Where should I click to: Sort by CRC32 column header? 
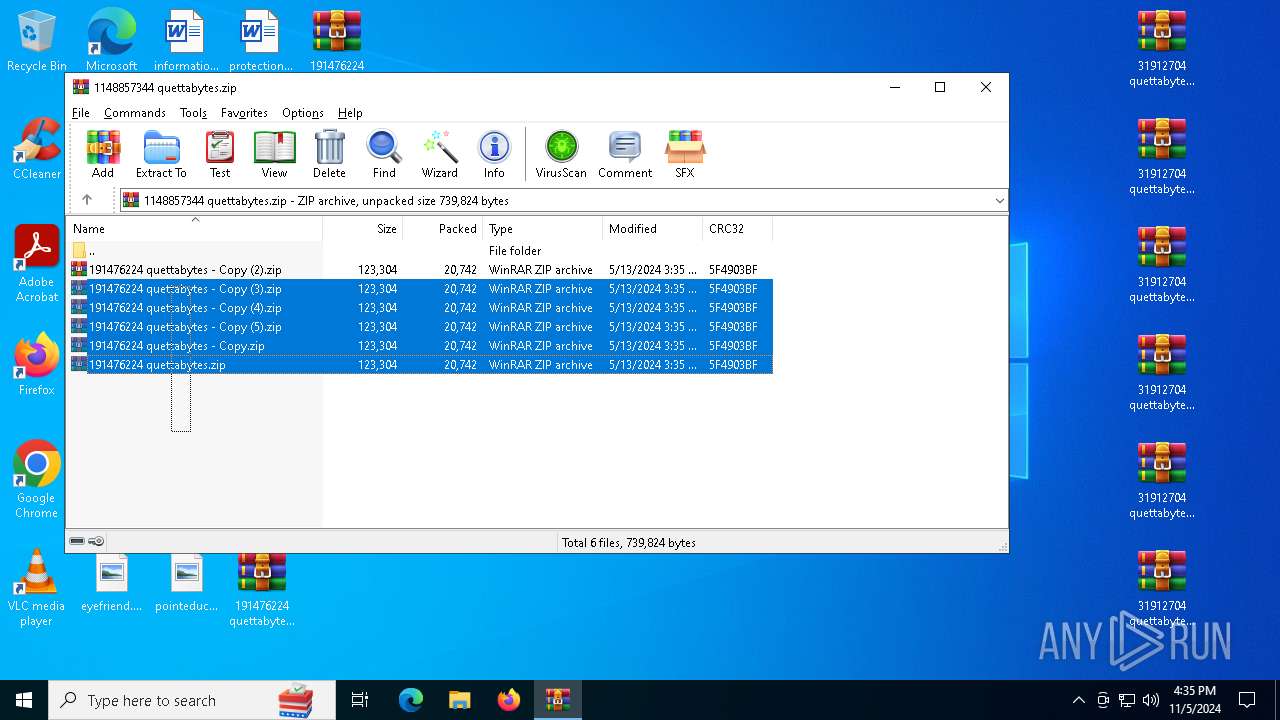[x=738, y=229]
